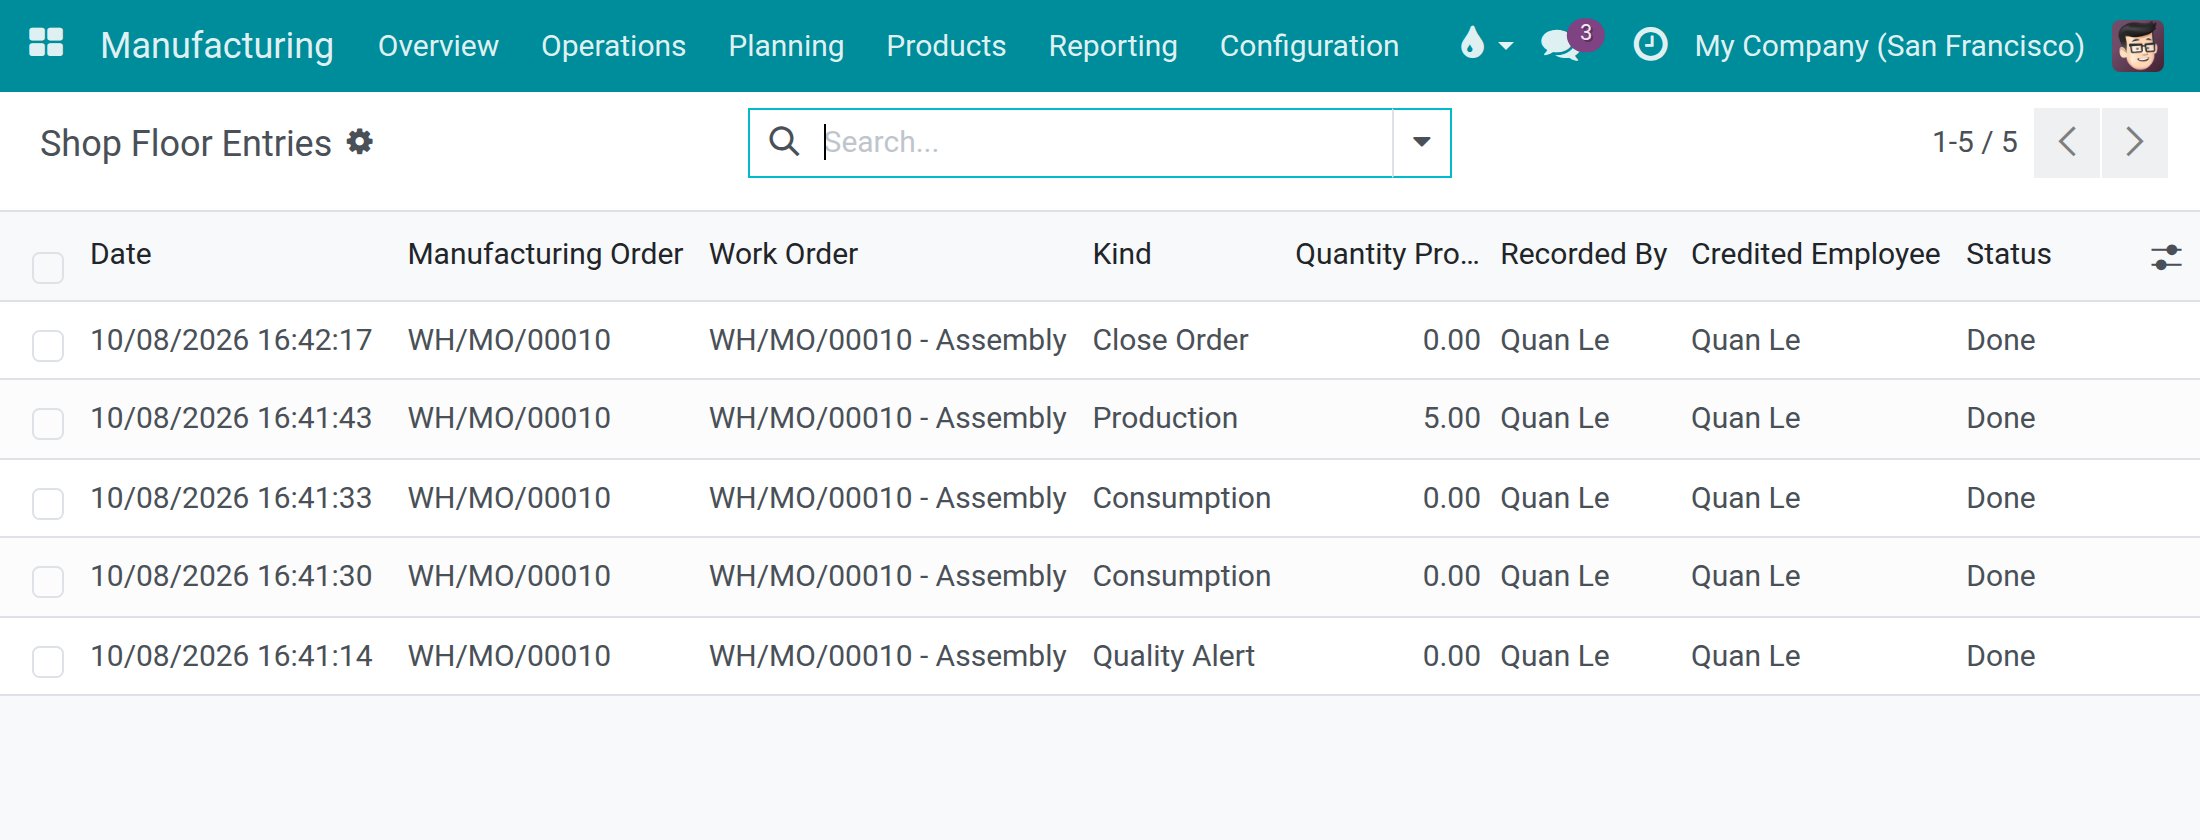This screenshot has height=840, width=2200.
Task: Open the apps home menu grid icon
Action: point(46,44)
